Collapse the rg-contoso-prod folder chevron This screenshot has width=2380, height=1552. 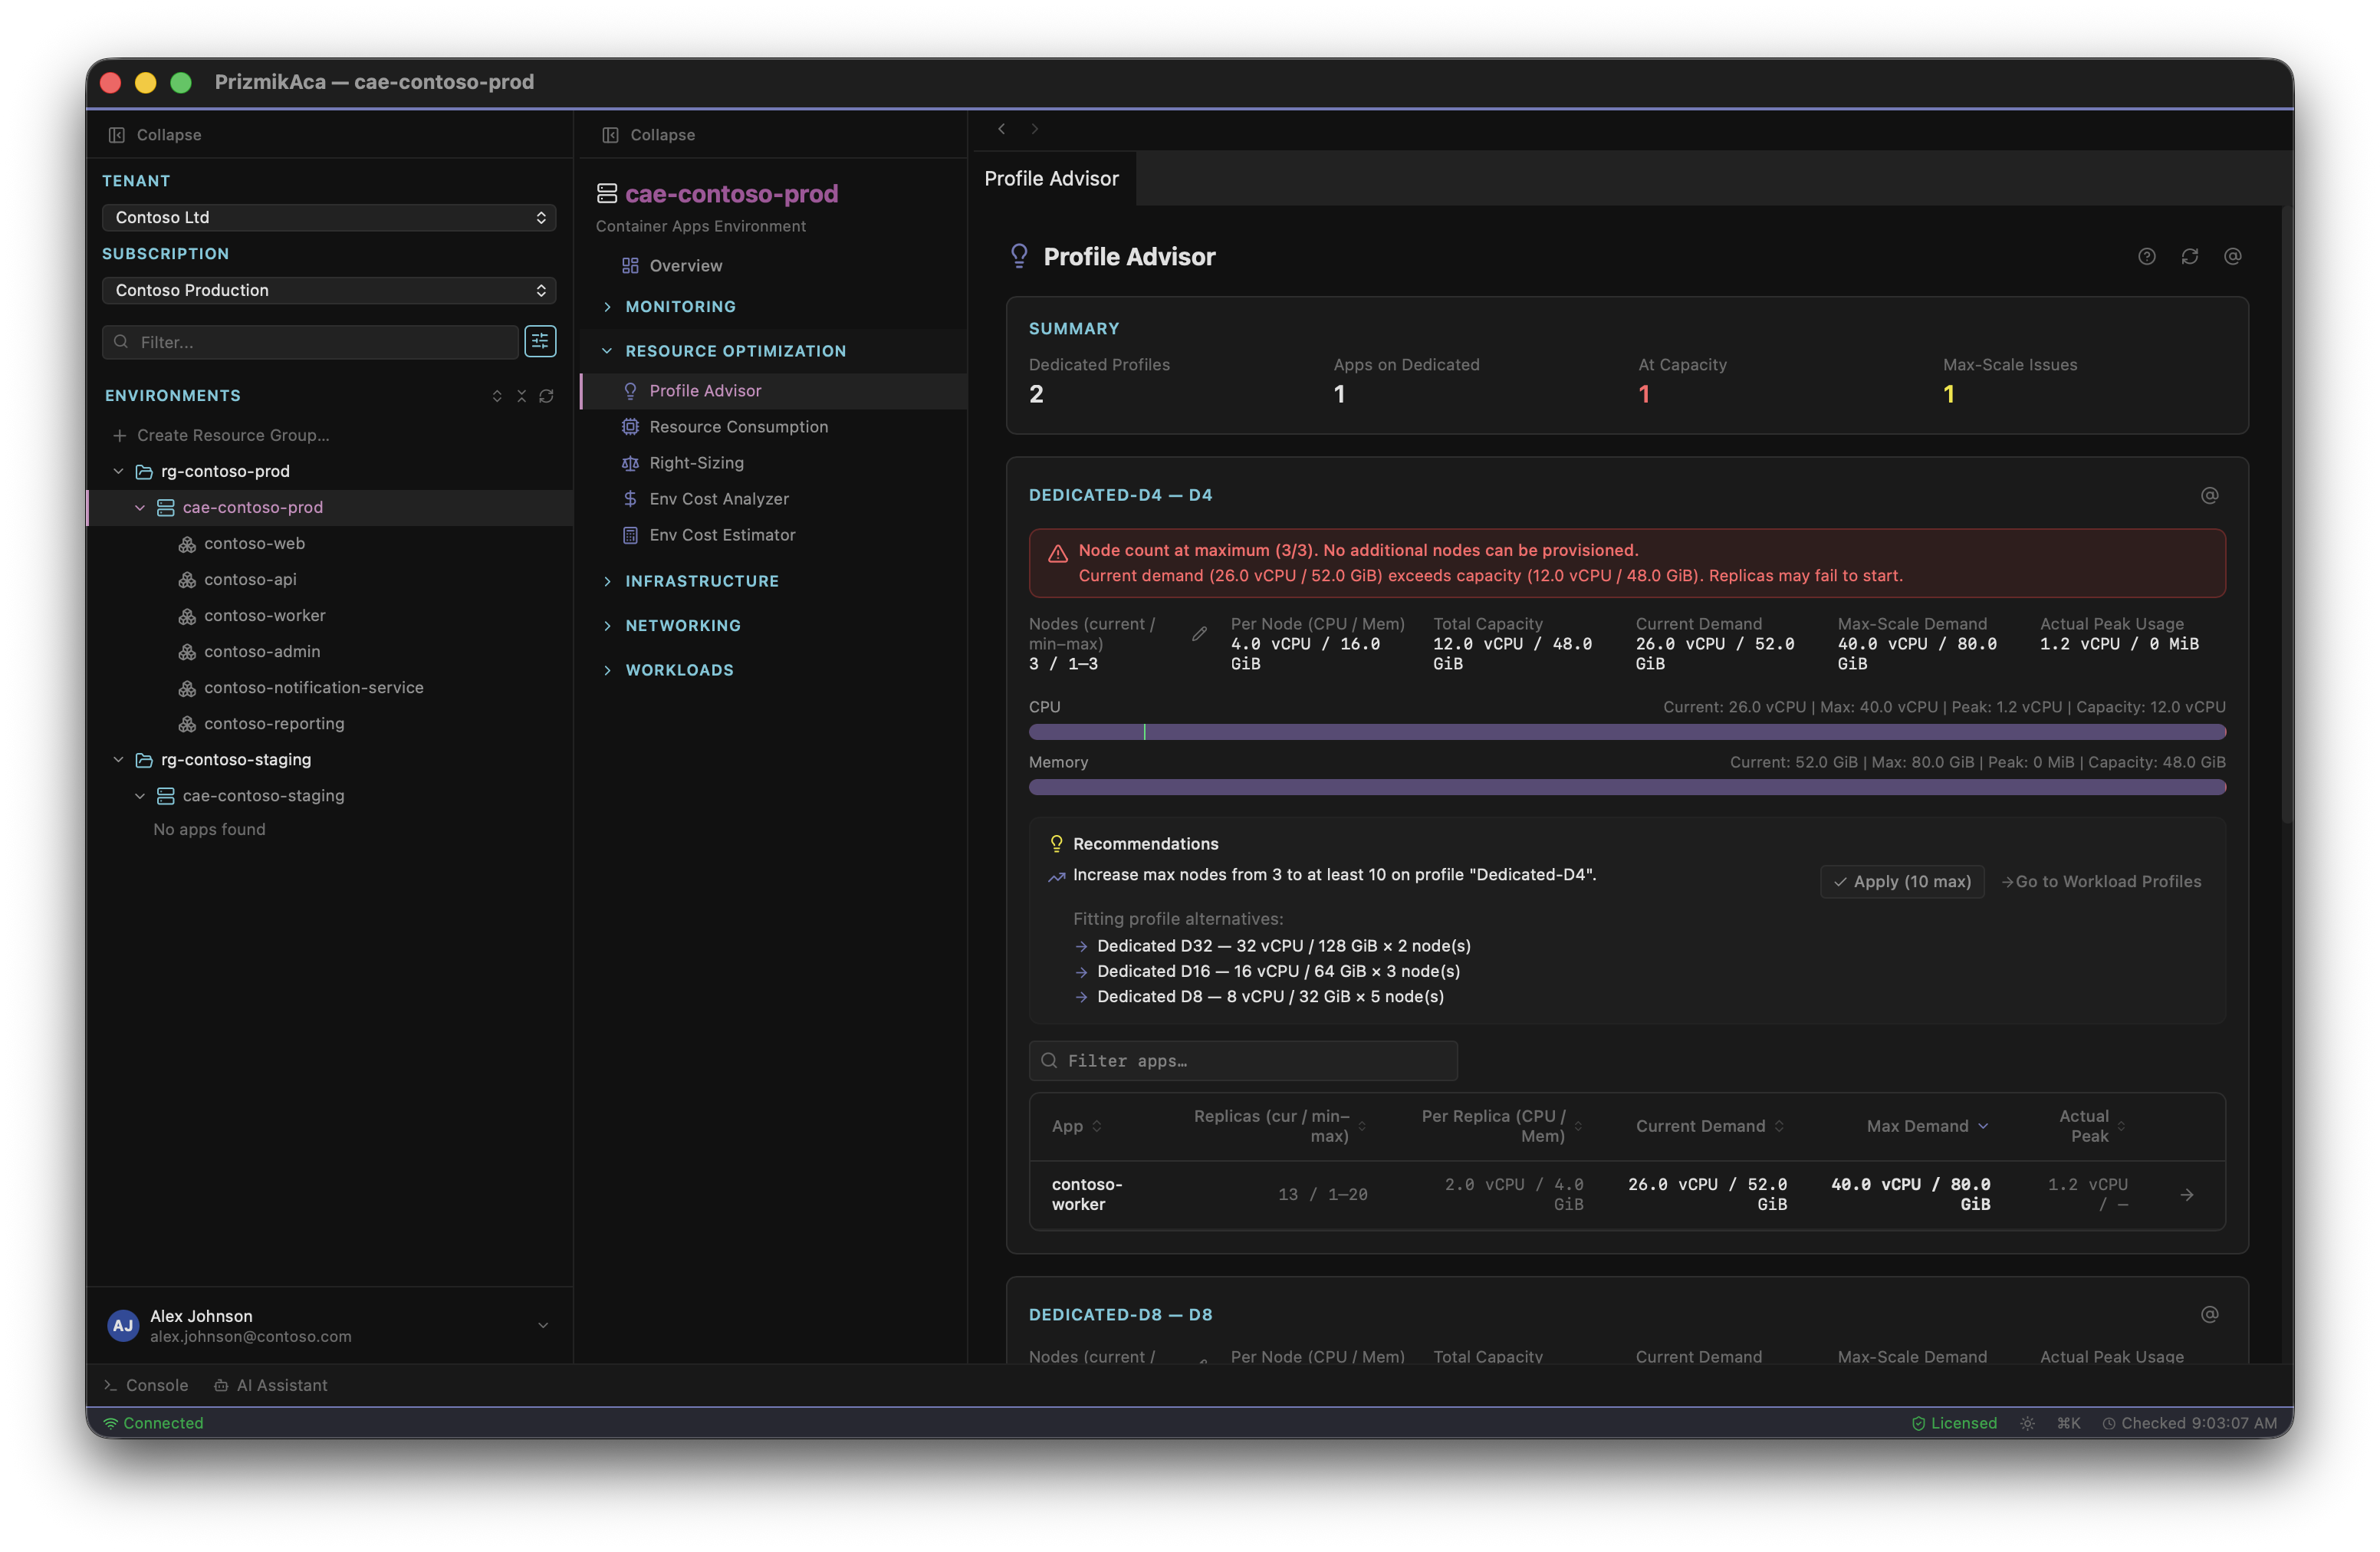(x=118, y=471)
